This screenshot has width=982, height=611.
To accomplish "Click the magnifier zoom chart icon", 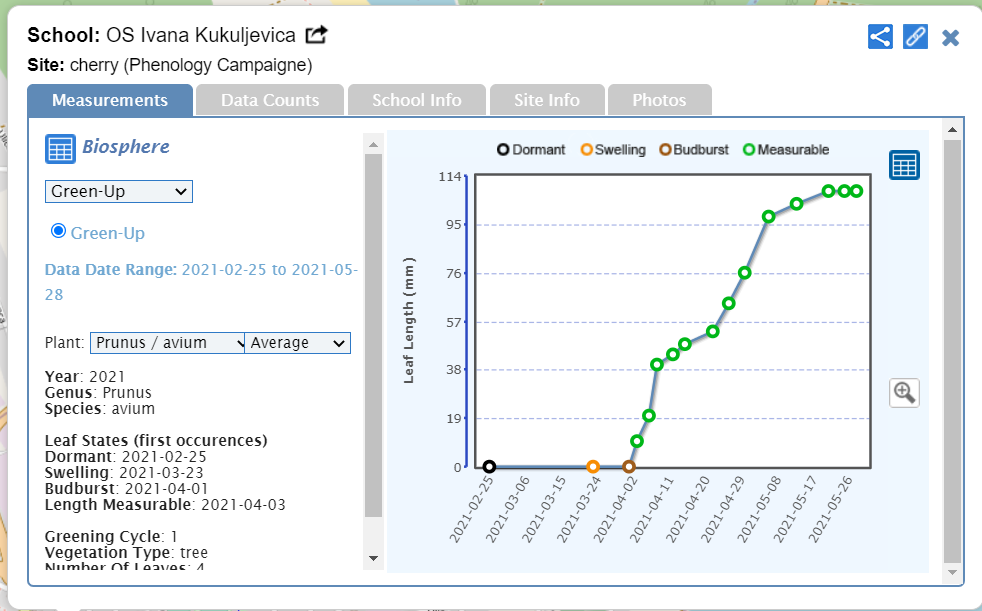I will tap(904, 392).
